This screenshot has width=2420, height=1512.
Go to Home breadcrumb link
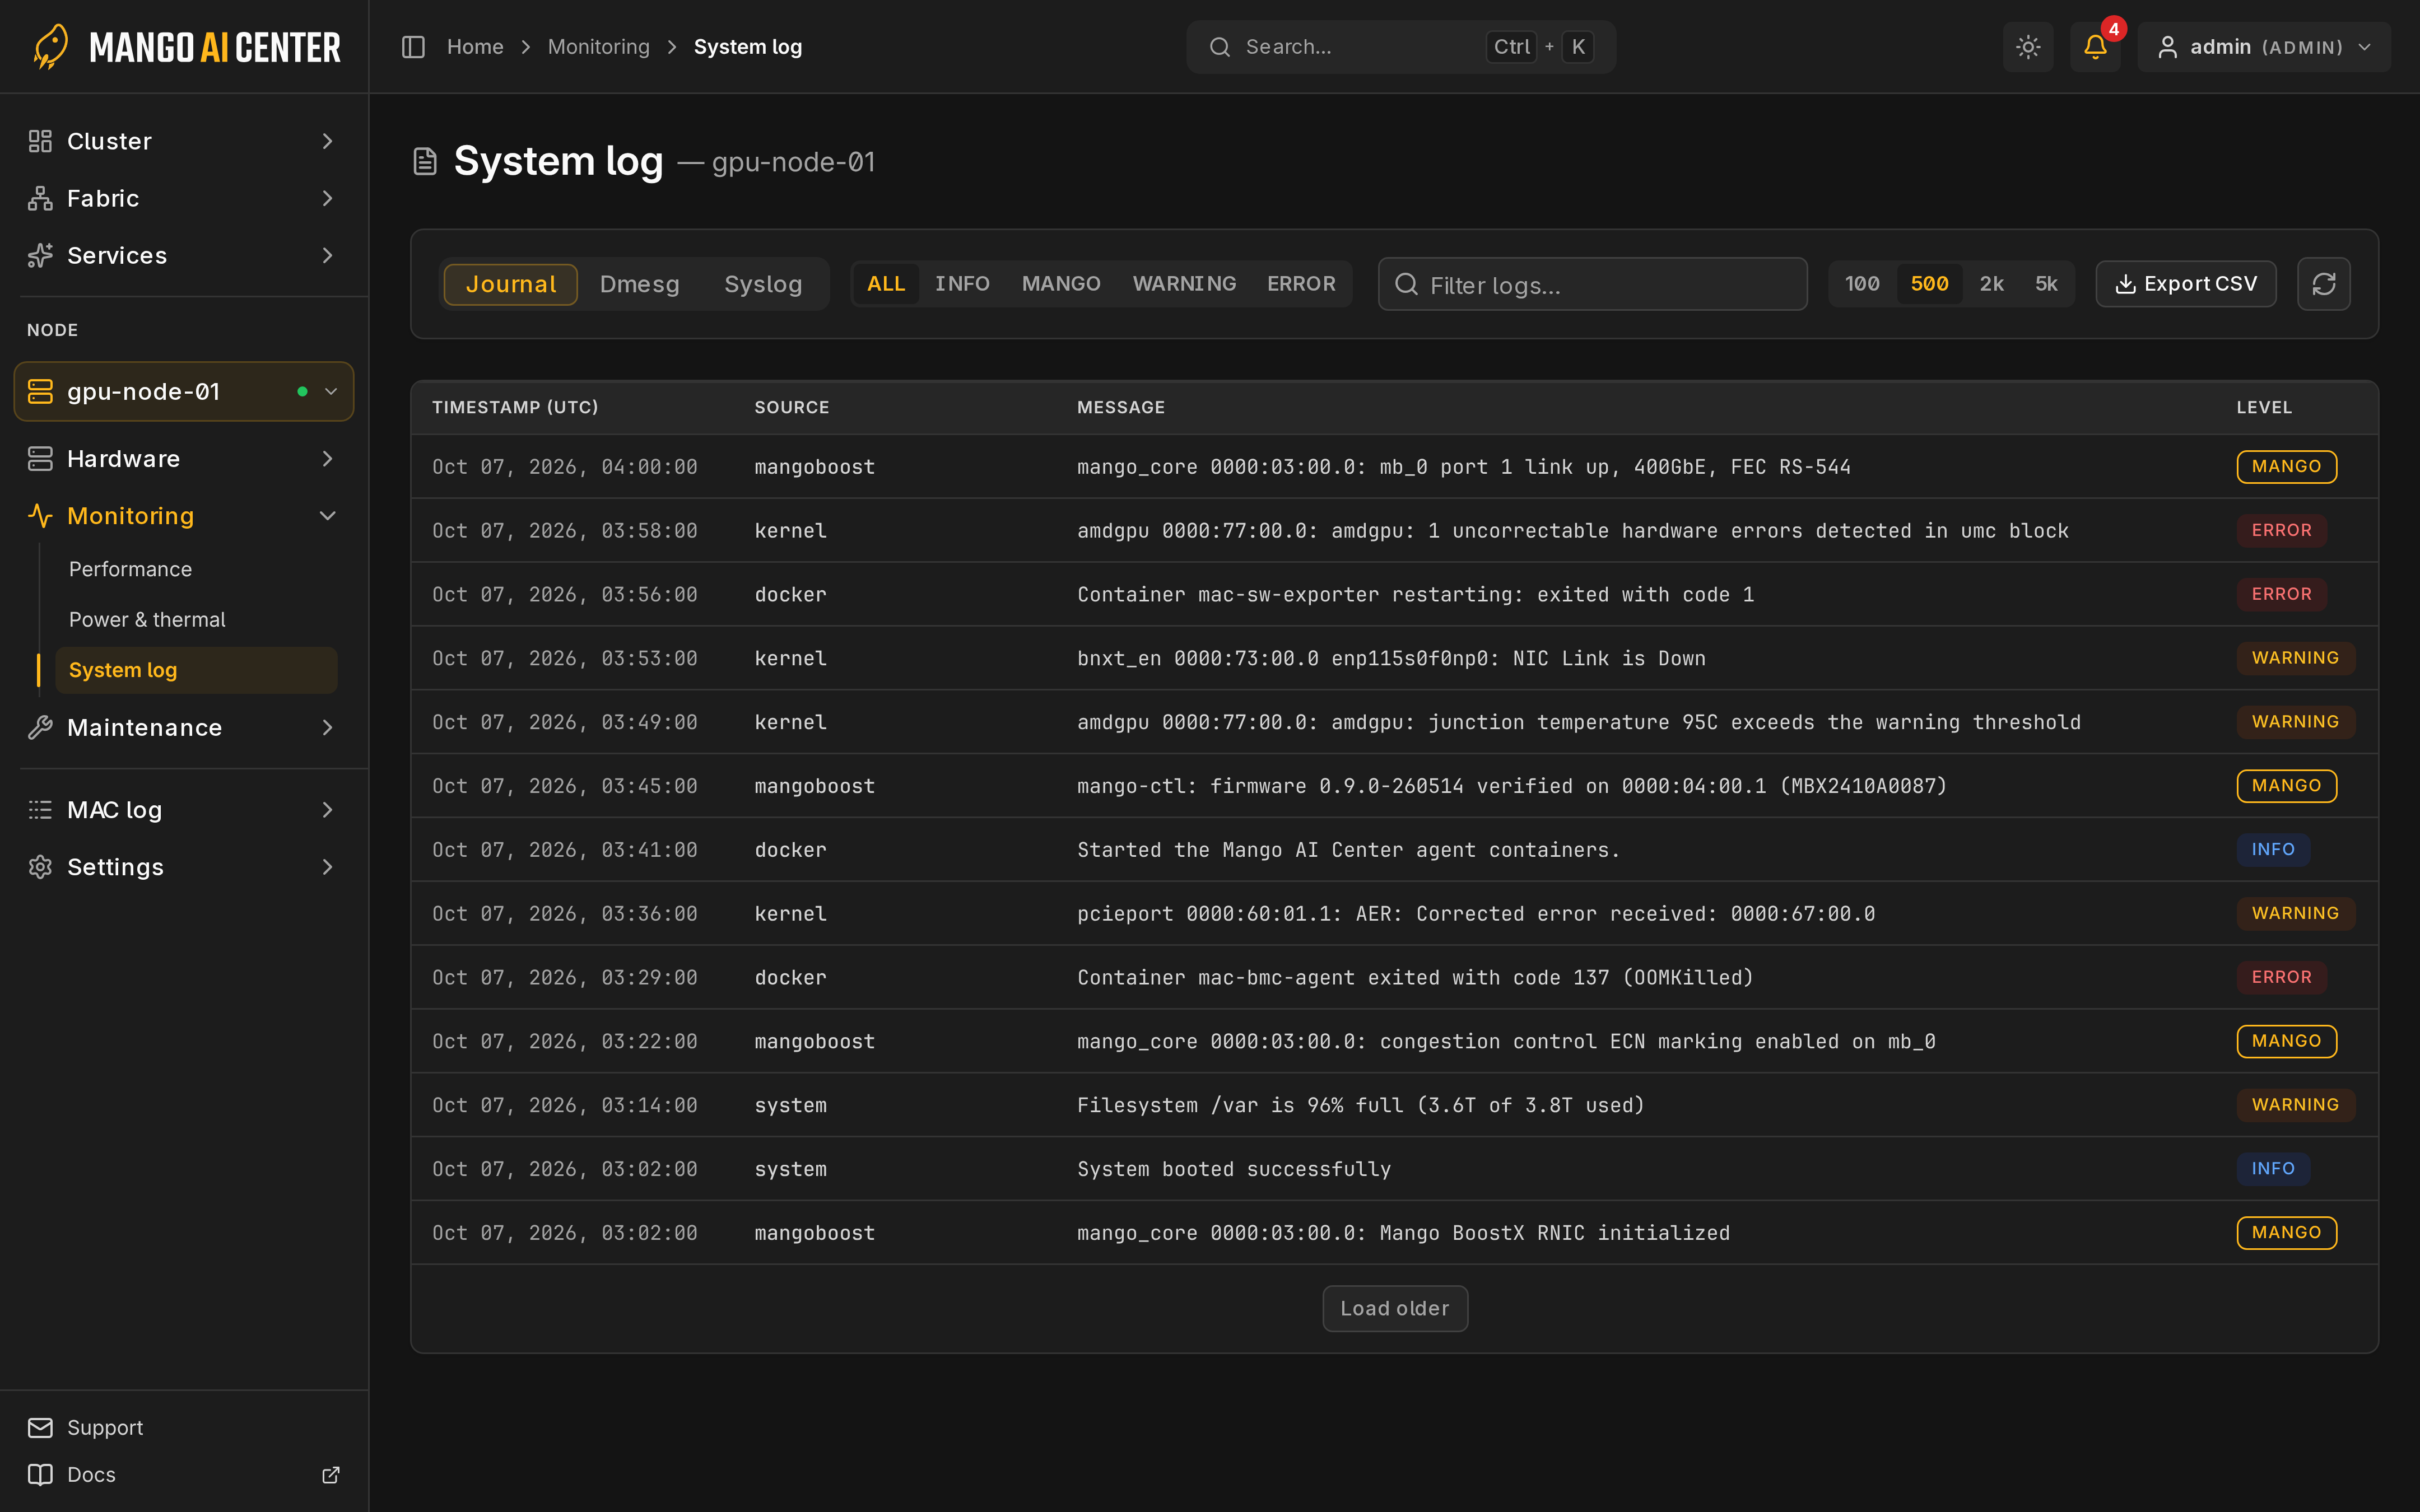pos(475,47)
